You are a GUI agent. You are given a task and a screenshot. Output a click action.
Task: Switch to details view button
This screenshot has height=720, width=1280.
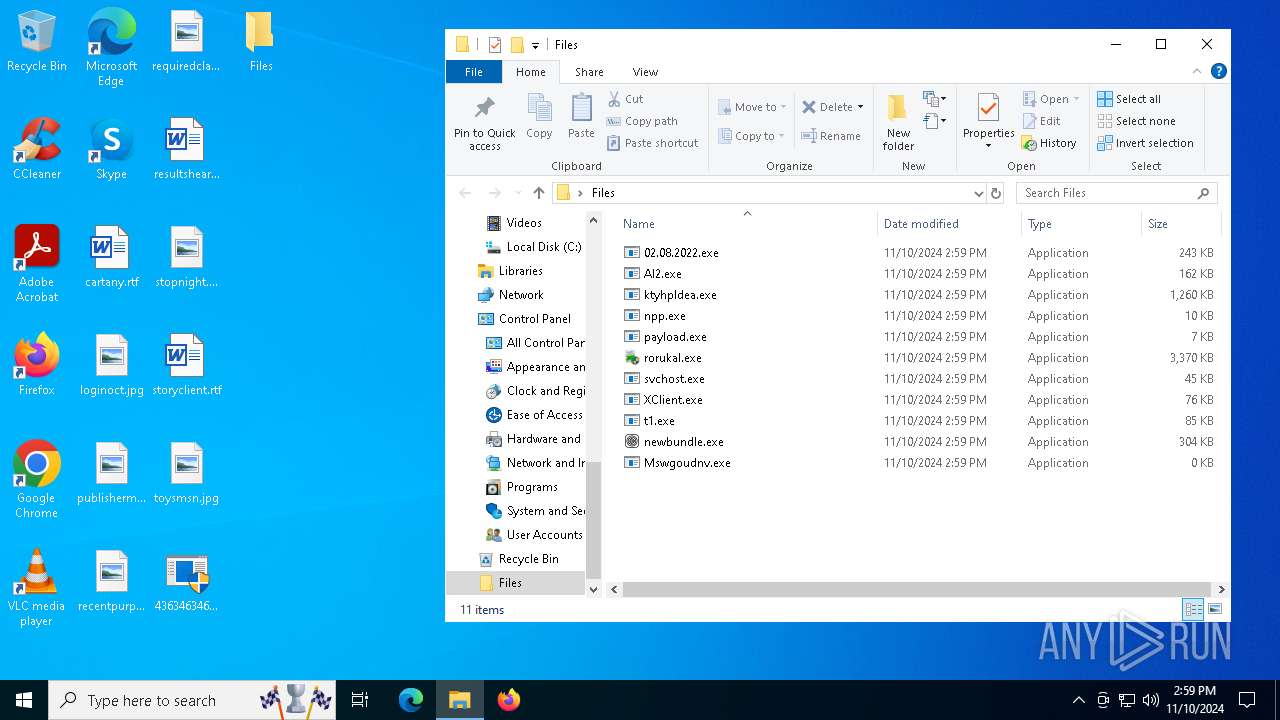(x=1193, y=609)
